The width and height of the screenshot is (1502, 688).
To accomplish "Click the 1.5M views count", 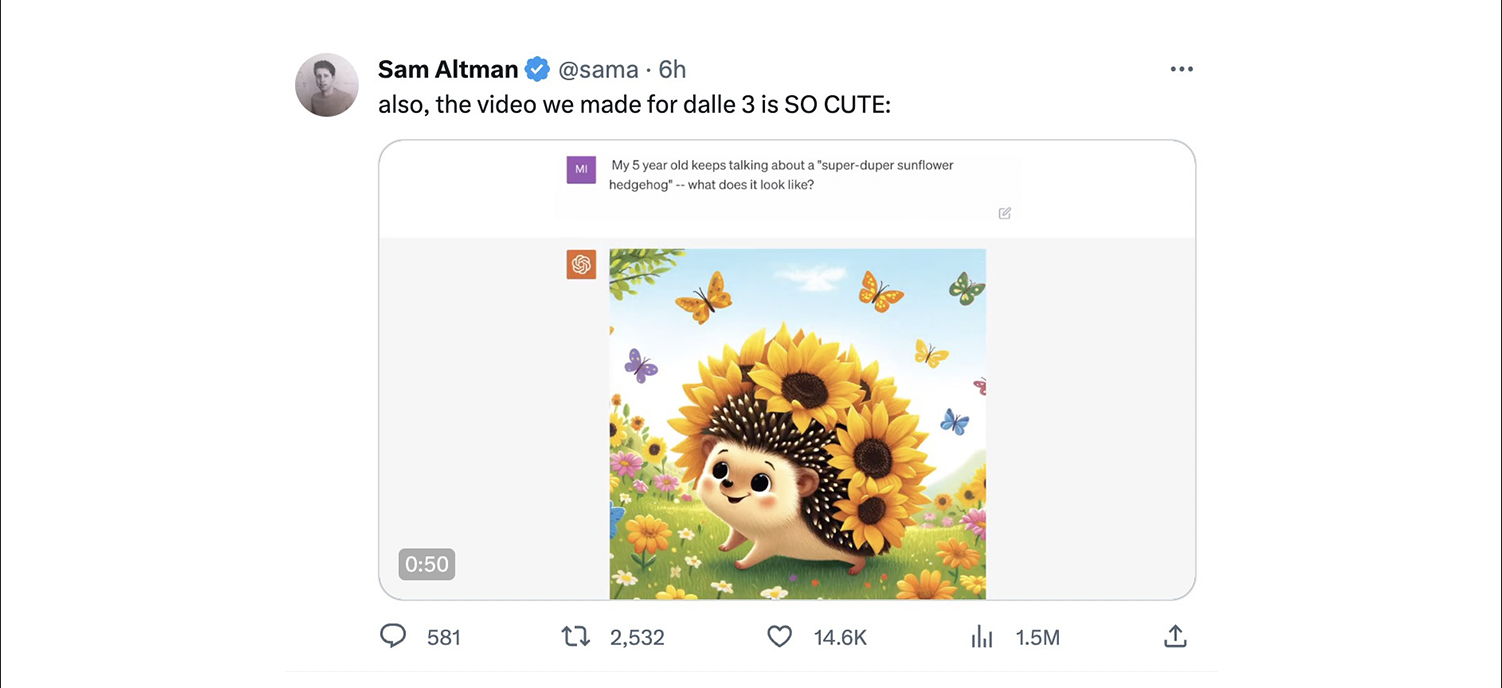I will click(1037, 637).
